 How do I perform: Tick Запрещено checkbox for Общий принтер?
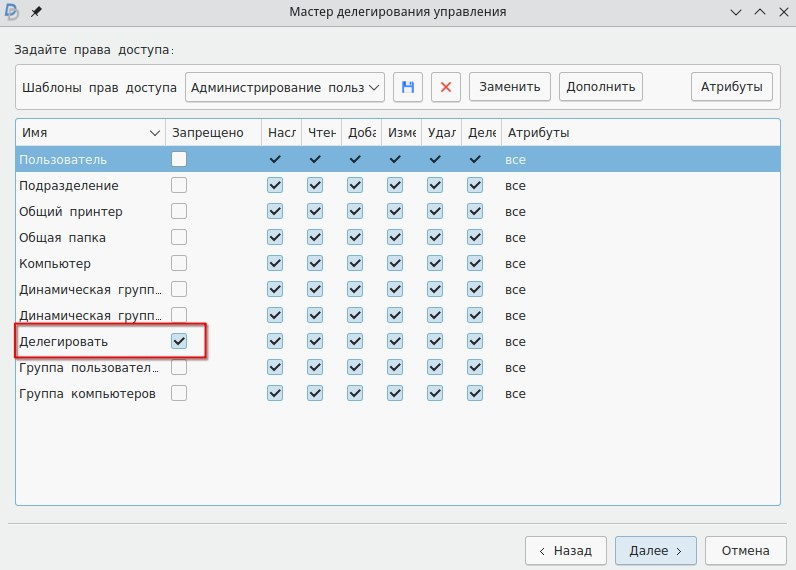(179, 211)
